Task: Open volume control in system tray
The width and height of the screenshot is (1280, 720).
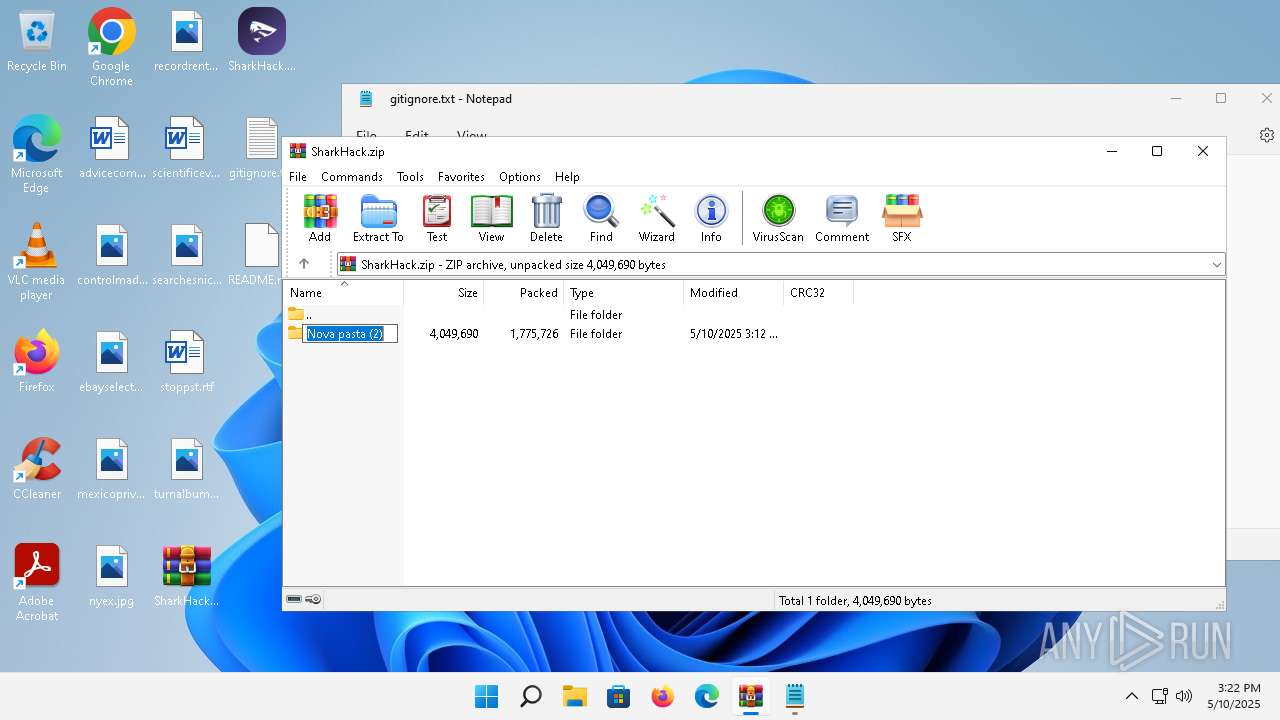Action: [x=1184, y=696]
